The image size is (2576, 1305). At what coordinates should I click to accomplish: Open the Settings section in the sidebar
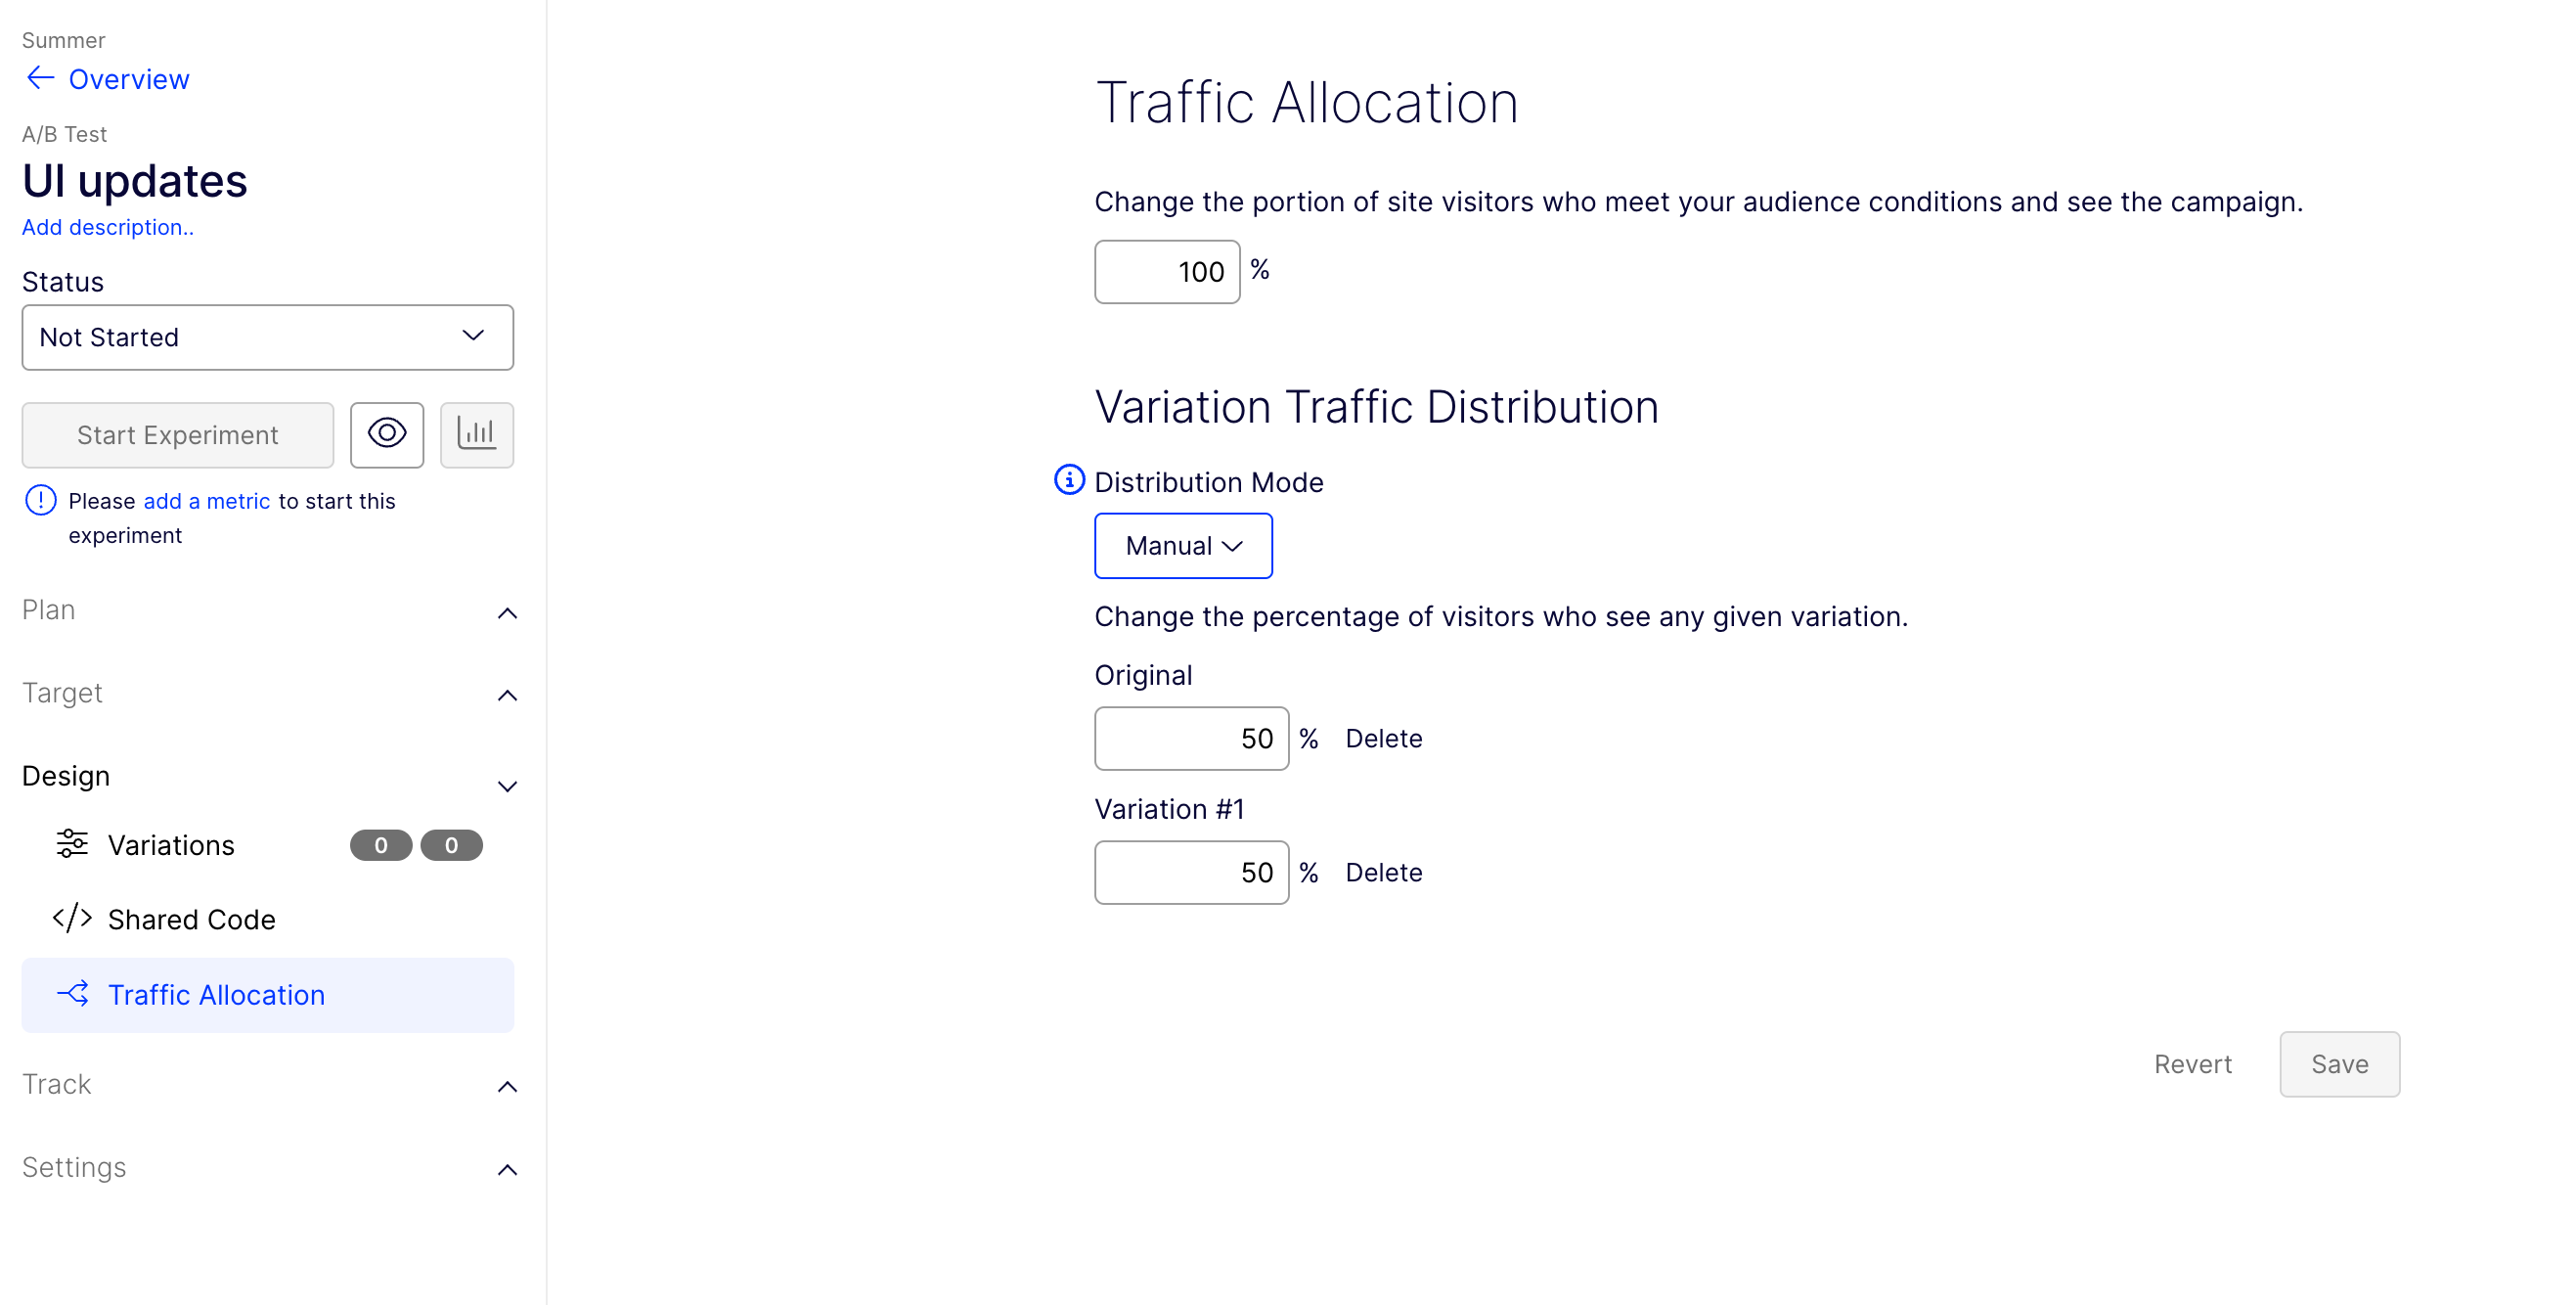(x=508, y=1169)
